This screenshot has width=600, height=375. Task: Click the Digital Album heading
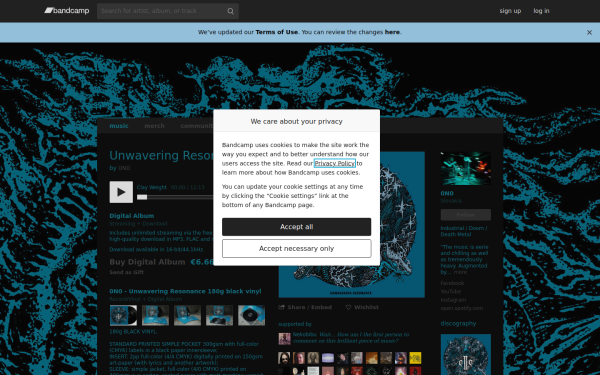[x=132, y=216]
